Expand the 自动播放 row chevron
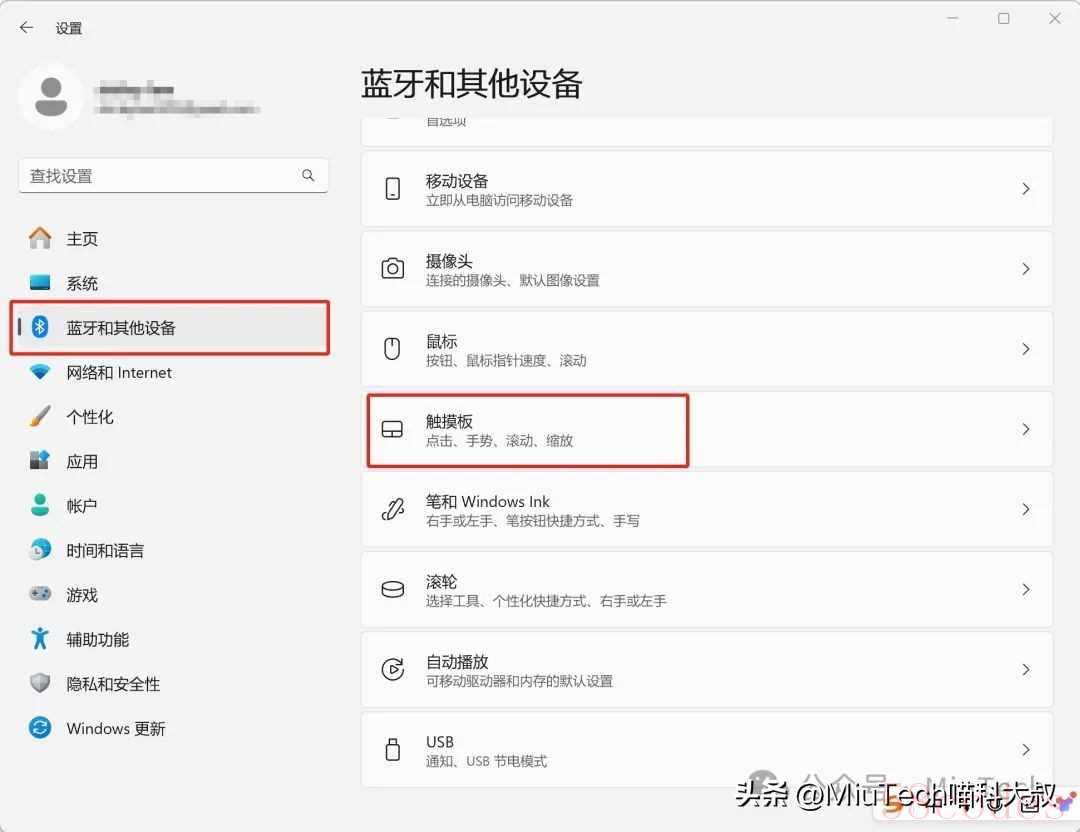Image resolution: width=1080 pixels, height=832 pixels. coord(1026,669)
